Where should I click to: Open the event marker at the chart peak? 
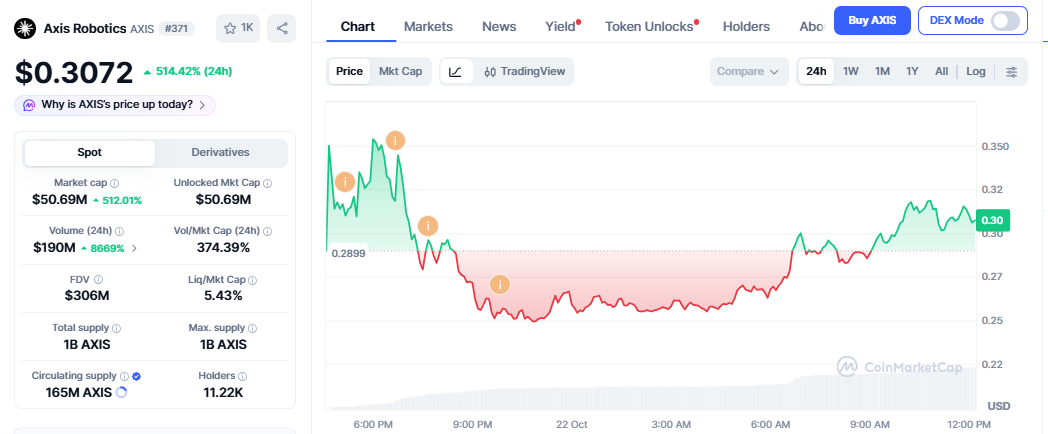(395, 140)
